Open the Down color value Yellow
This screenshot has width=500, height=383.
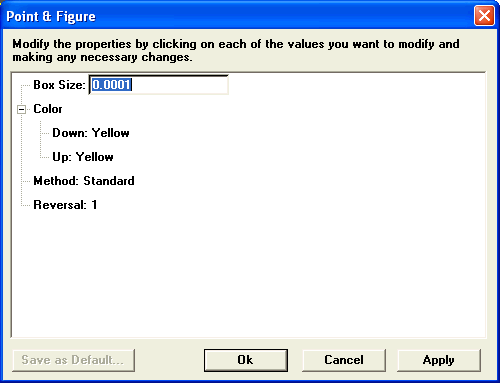coord(111,133)
